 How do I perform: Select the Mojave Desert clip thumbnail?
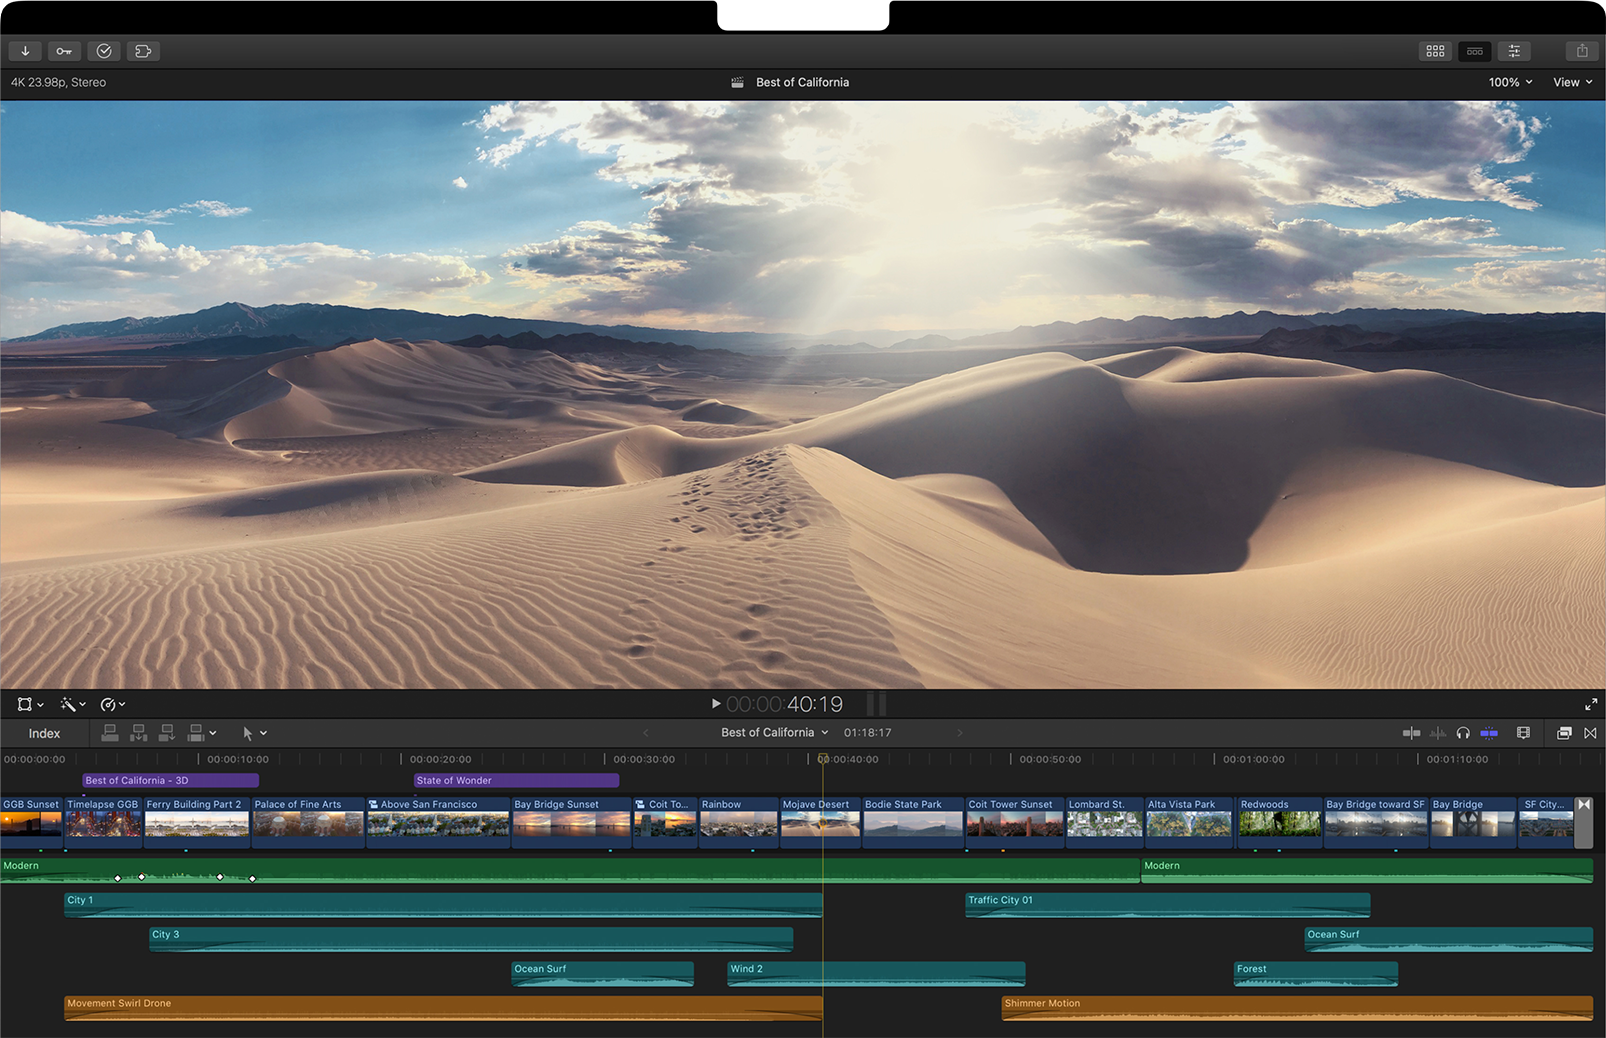coord(820,822)
